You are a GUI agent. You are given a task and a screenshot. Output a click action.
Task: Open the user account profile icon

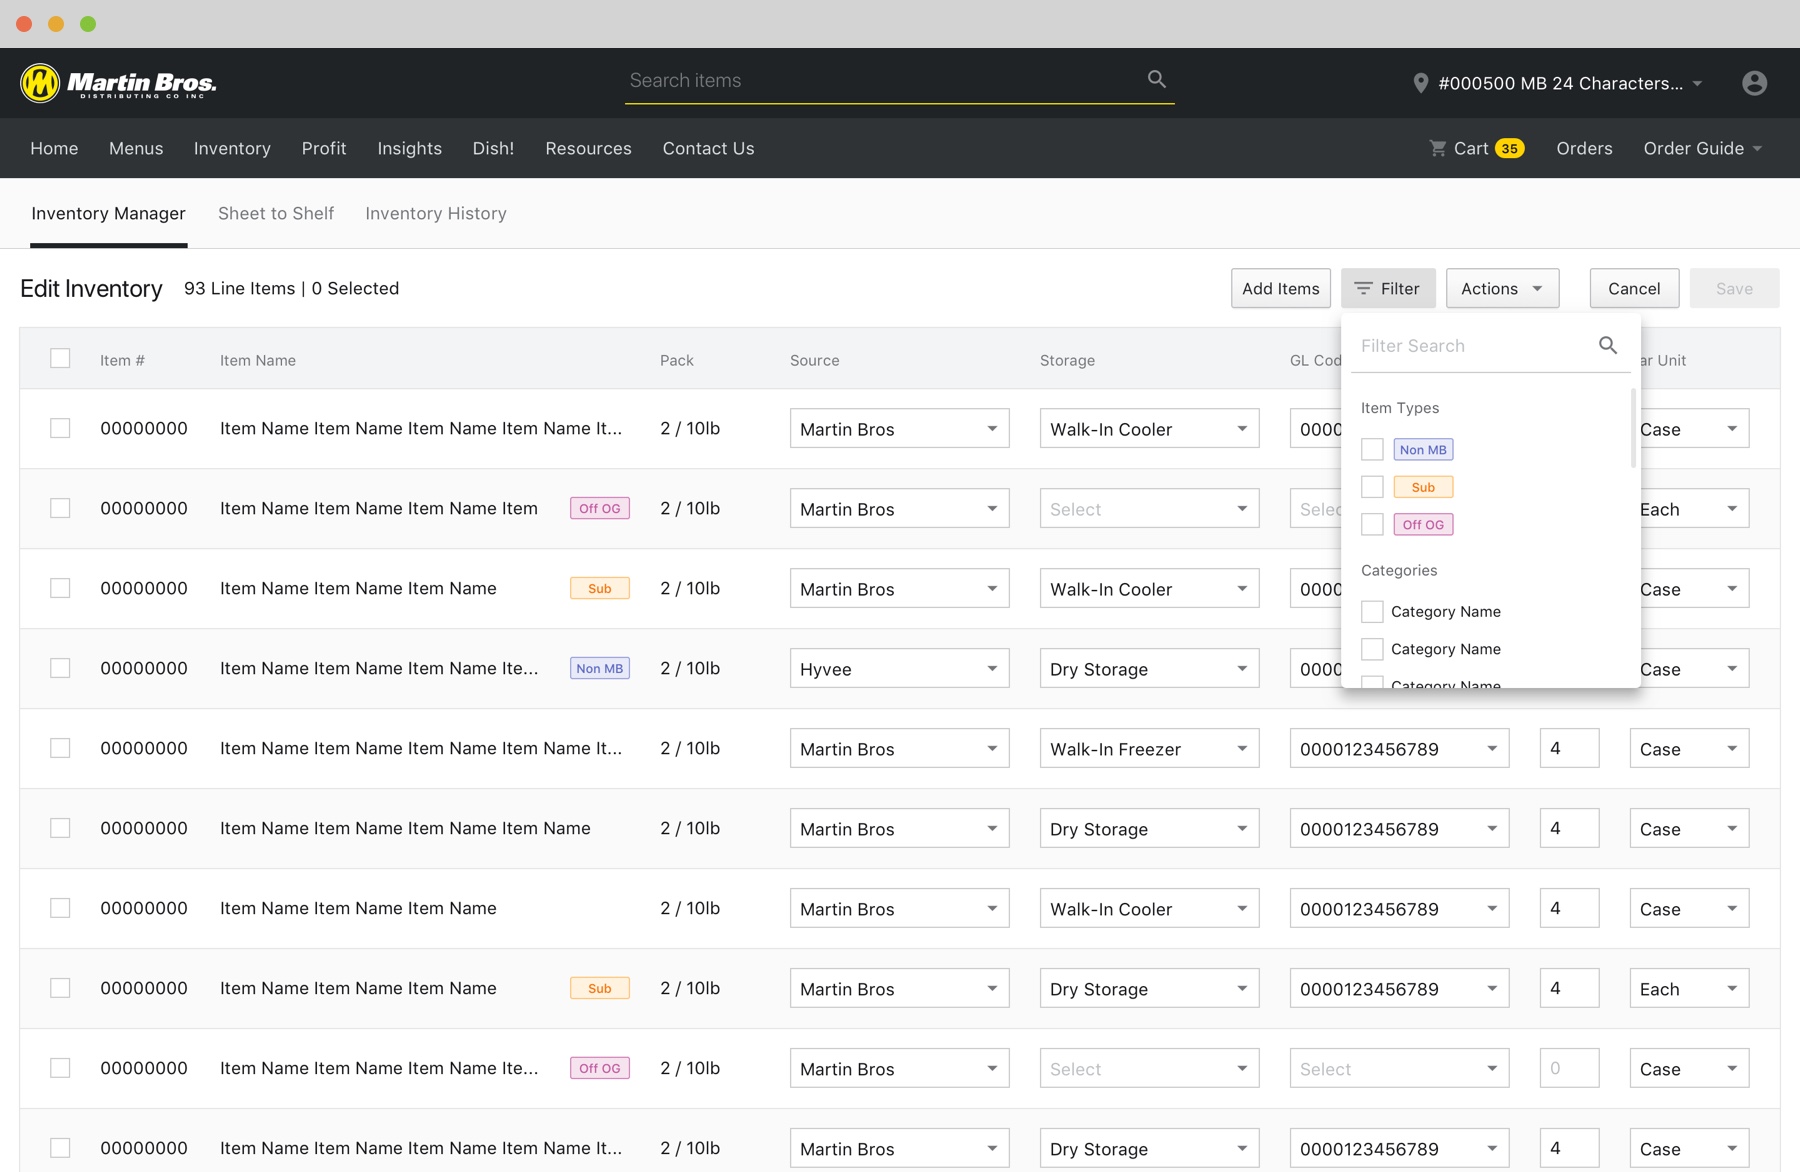[1754, 83]
